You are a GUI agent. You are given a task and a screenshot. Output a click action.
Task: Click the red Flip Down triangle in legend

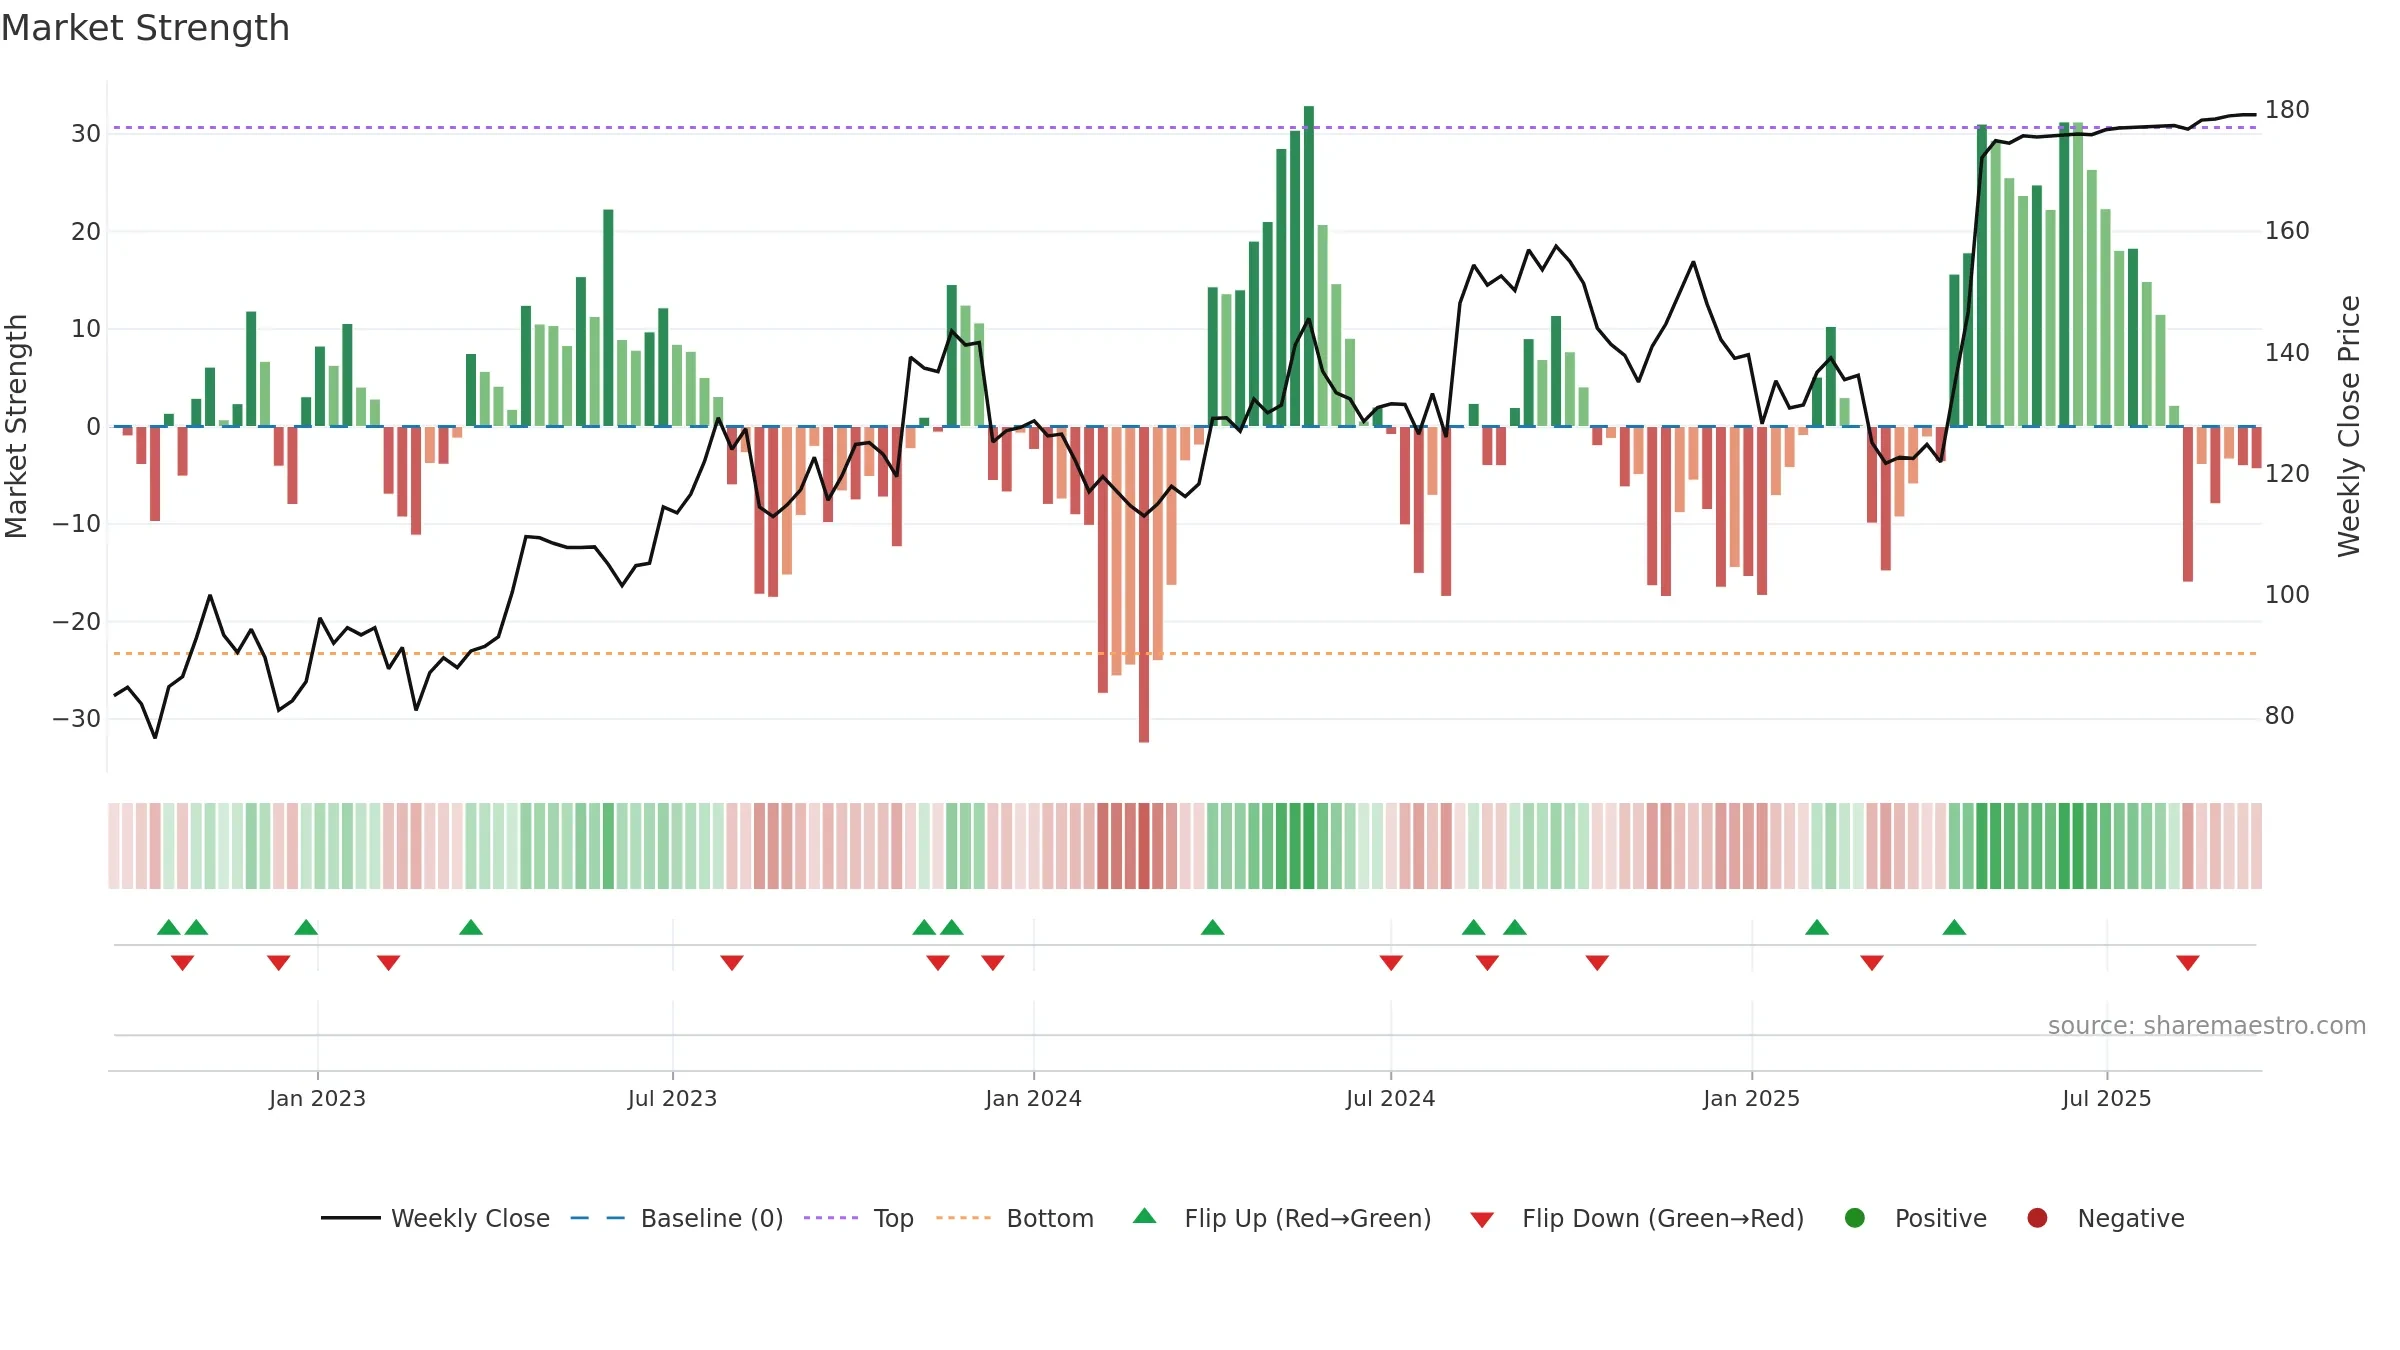pyautogui.click(x=1482, y=1219)
